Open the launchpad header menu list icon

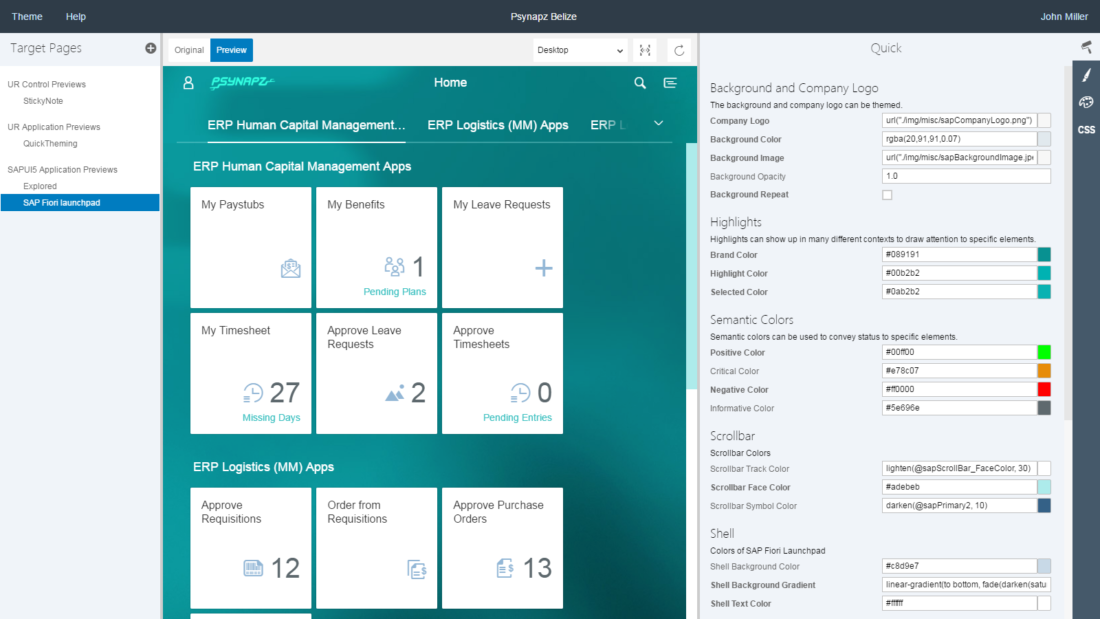pos(670,83)
